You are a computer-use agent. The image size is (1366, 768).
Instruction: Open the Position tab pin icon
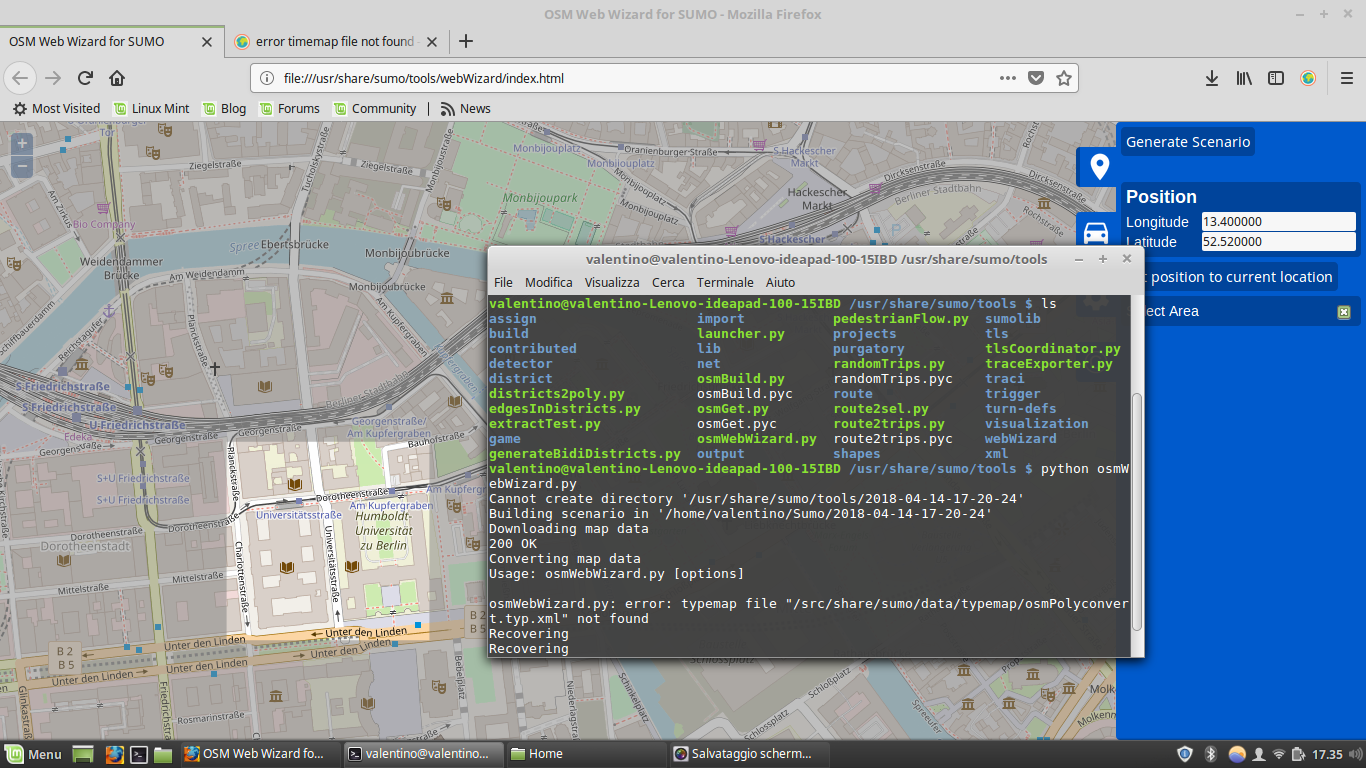(x=1099, y=167)
